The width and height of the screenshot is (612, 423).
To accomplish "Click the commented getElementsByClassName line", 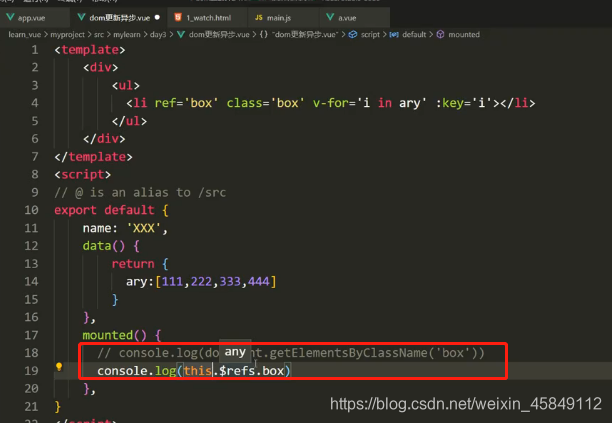I will (x=291, y=353).
